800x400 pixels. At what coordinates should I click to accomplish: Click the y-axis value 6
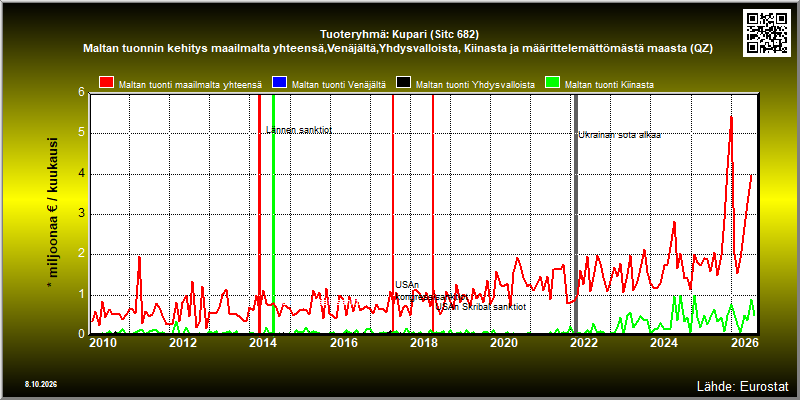[x=81, y=93]
